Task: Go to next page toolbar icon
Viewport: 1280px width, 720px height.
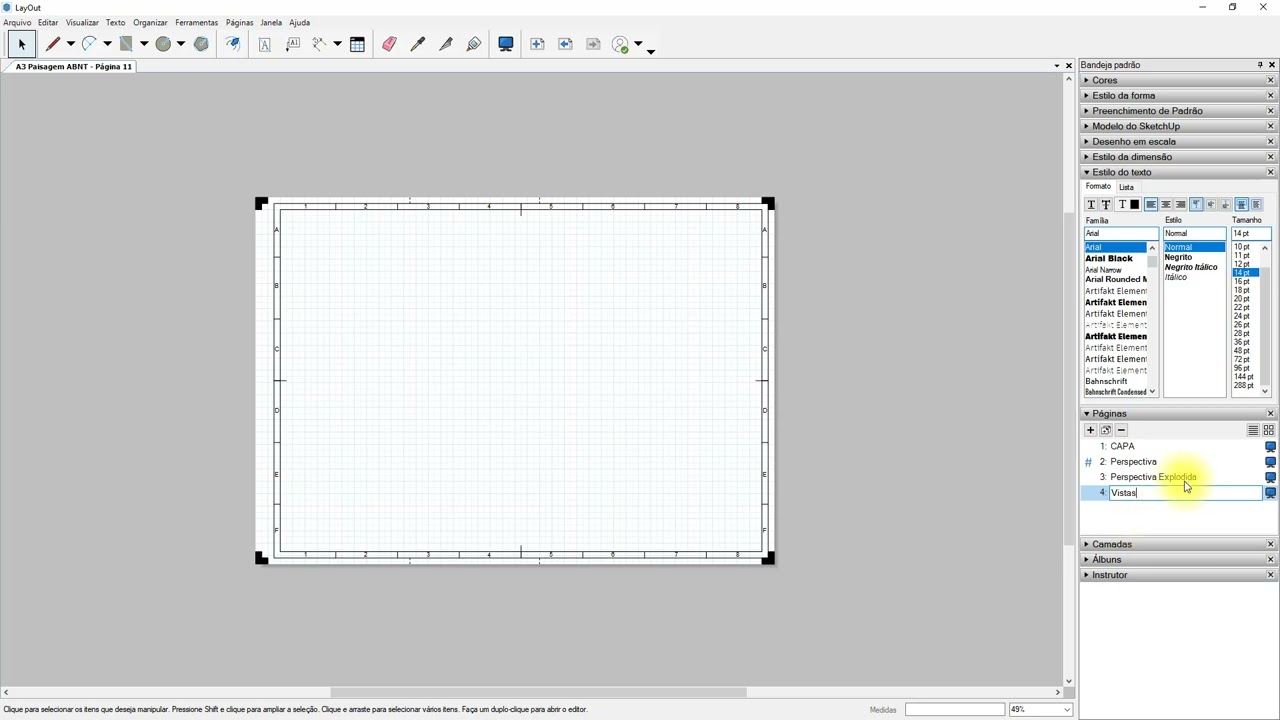Action: [x=594, y=44]
